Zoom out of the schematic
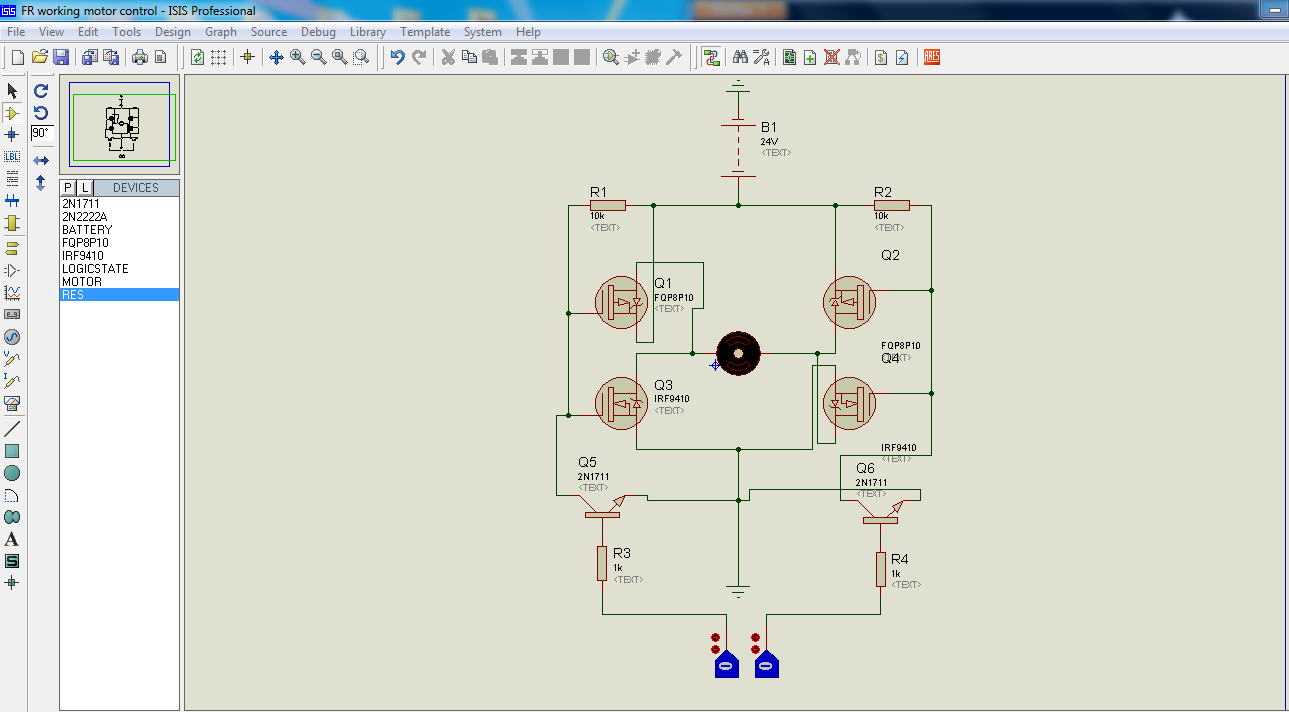Viewport: 1289px width, 712px height. point(319,57)
